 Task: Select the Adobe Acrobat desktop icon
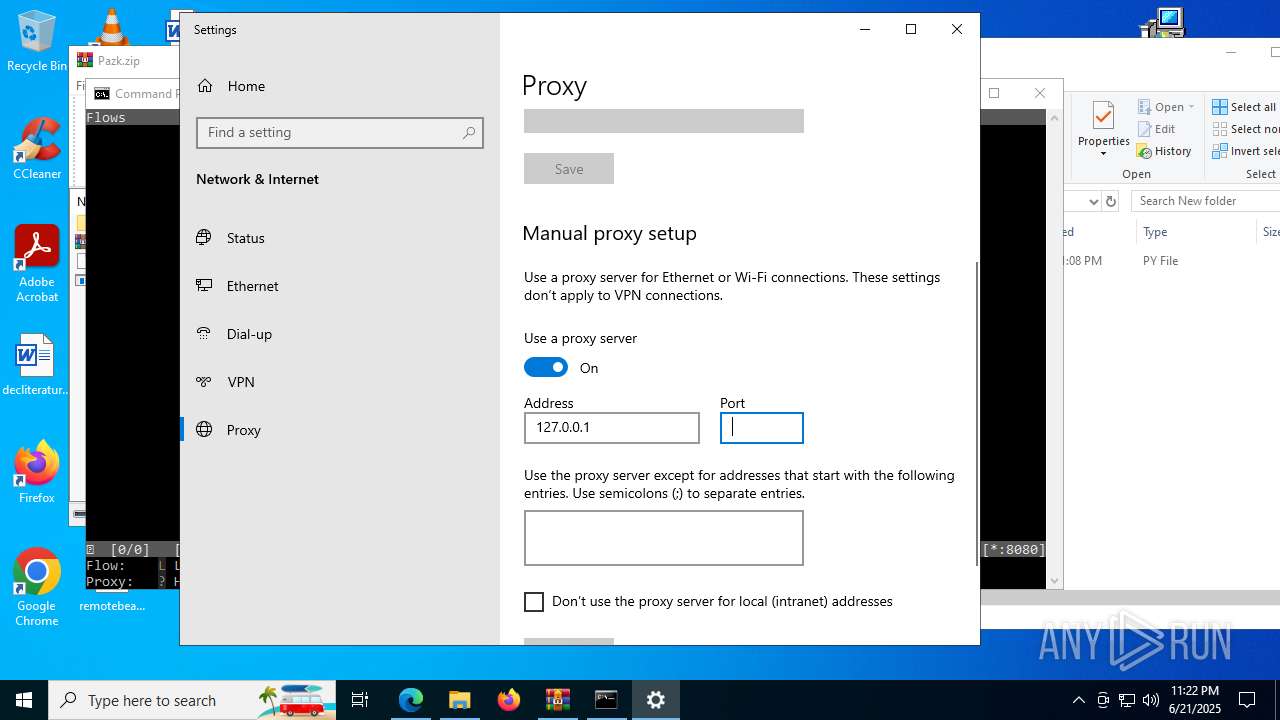pos(37,264)
